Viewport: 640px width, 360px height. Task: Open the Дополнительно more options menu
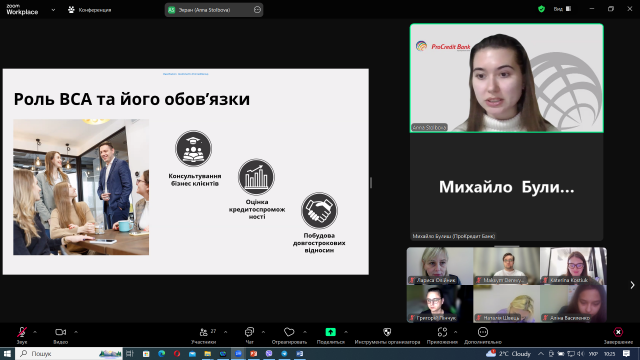click(x=483, y=335)
